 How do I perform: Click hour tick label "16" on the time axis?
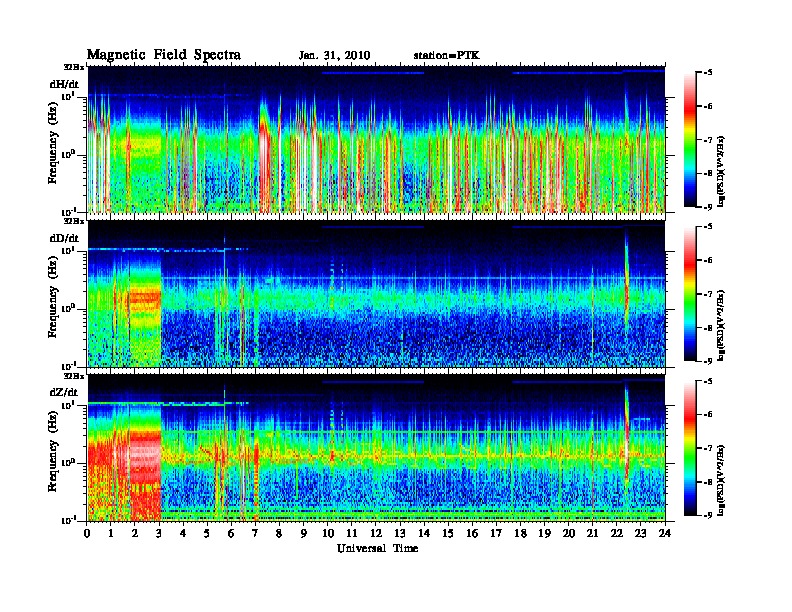pyautogui.click(x=472, y=534)
